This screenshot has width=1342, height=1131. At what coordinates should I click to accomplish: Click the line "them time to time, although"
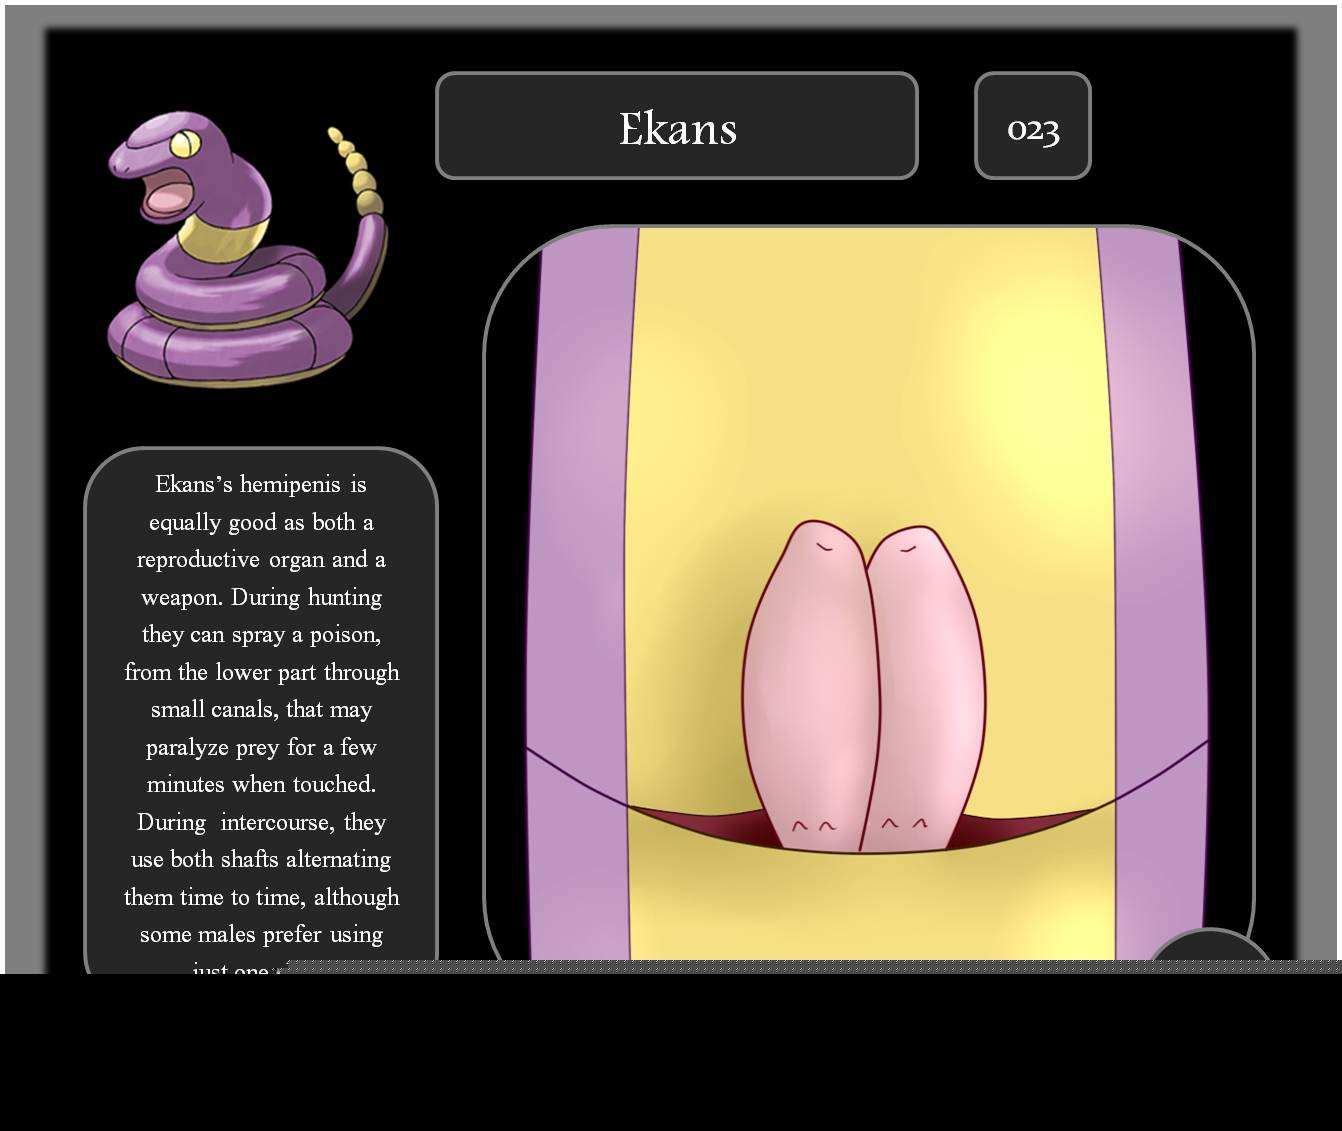pyautogui.click(x=261, y=897)
